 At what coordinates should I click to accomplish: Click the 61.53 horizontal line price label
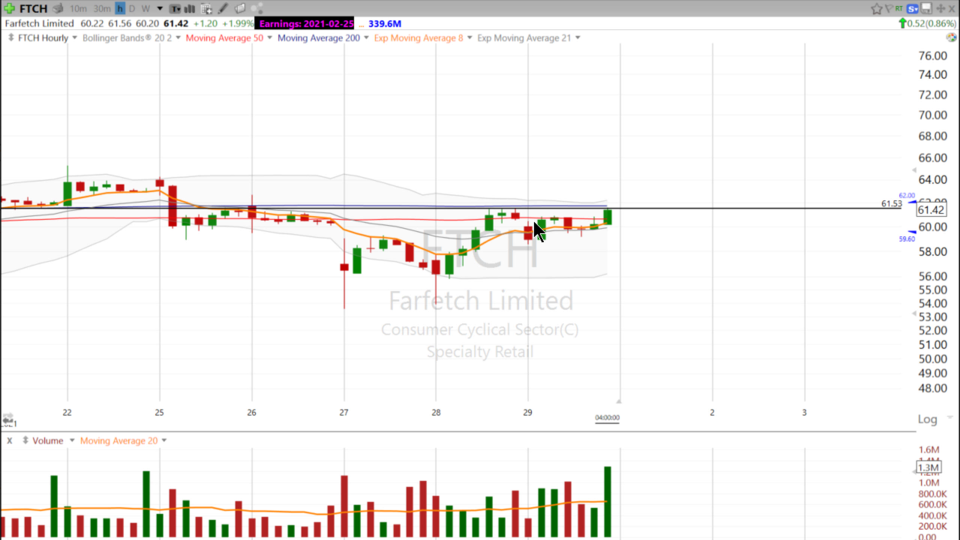(x=891, y=203)
